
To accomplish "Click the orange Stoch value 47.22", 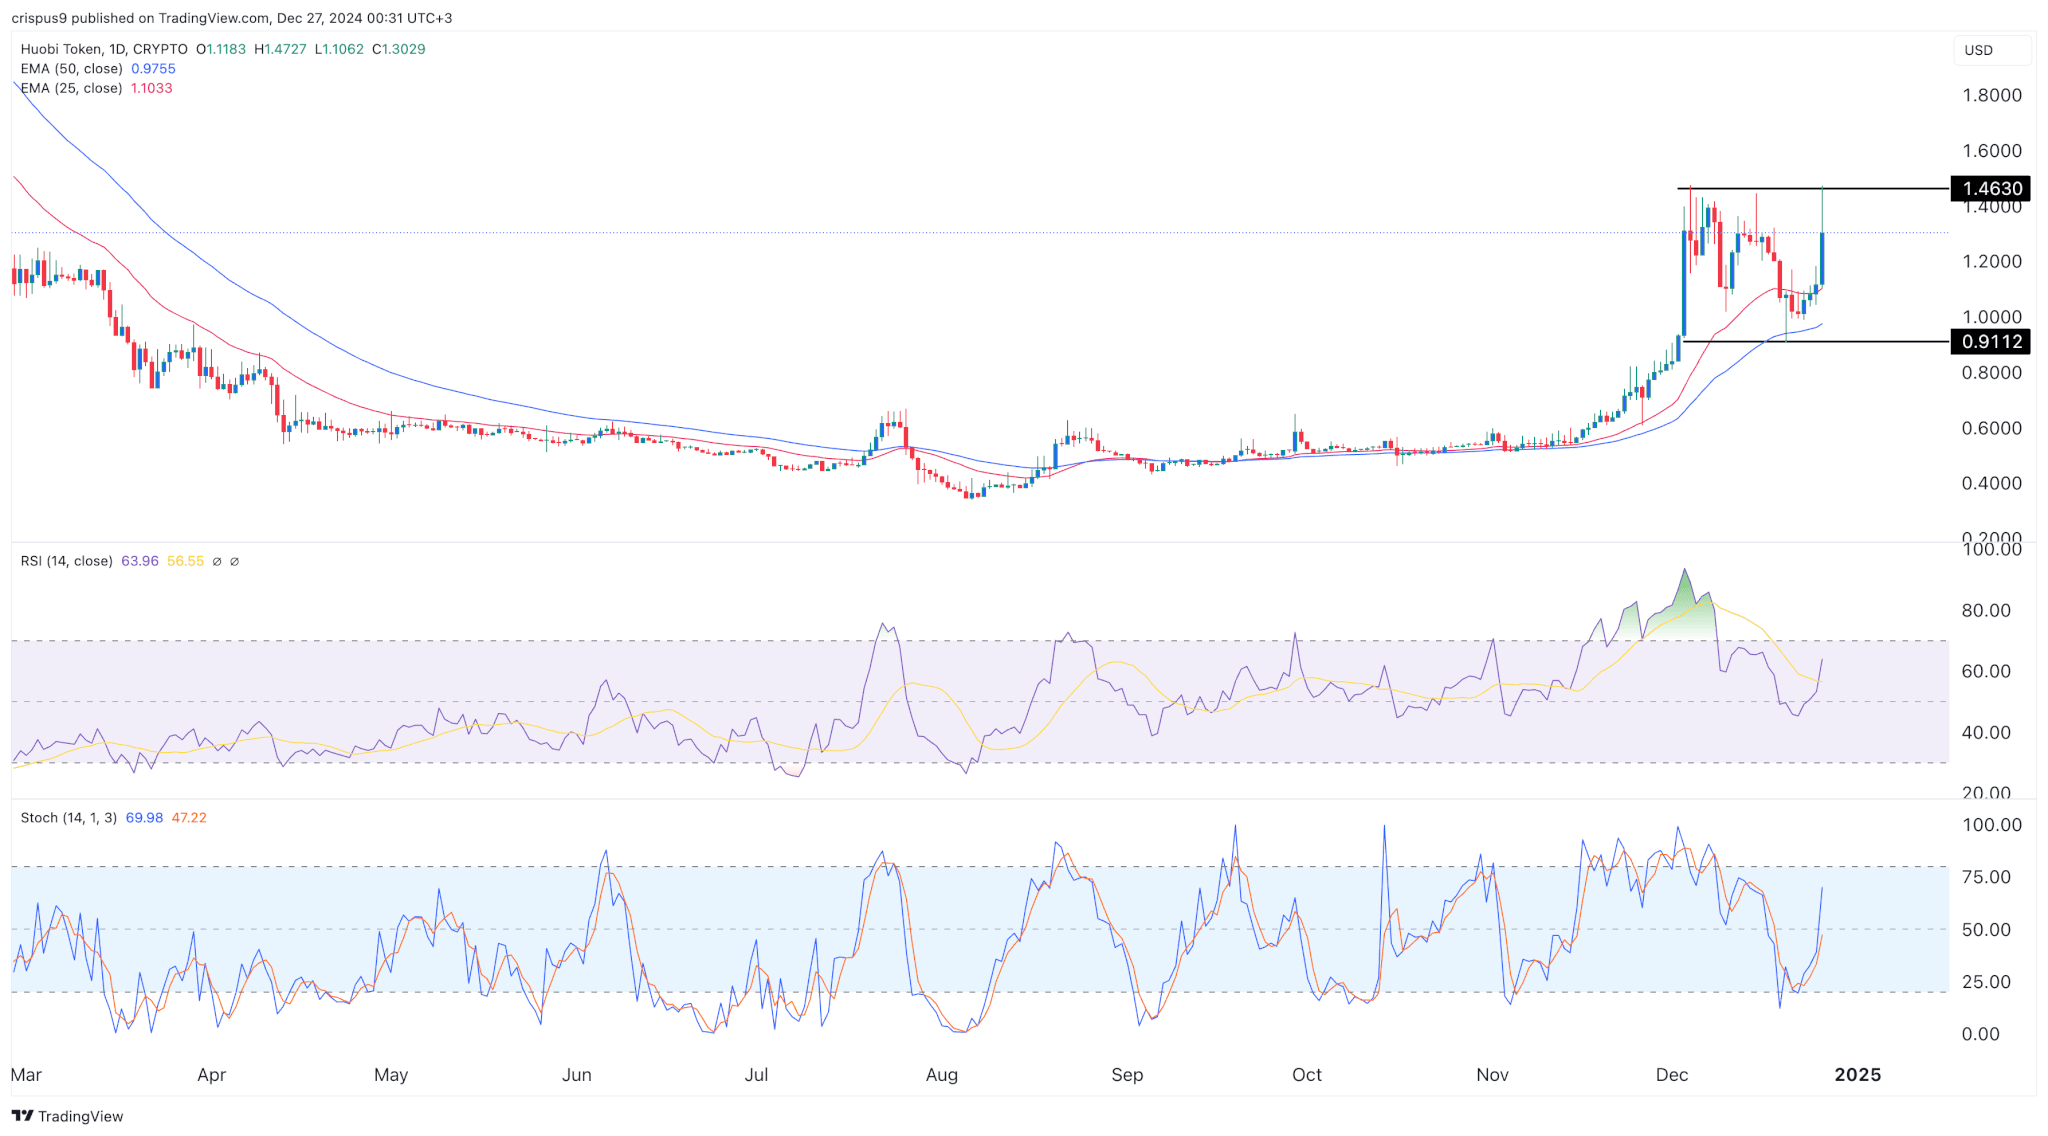I will (189, 818).
